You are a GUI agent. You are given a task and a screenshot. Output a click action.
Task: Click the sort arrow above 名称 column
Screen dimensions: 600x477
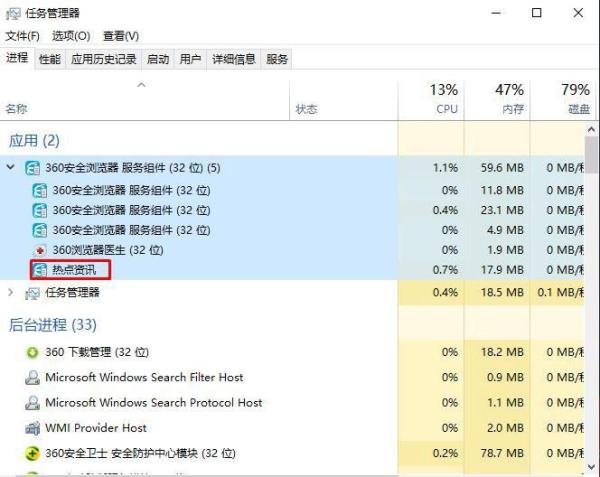tap(142, 85)
